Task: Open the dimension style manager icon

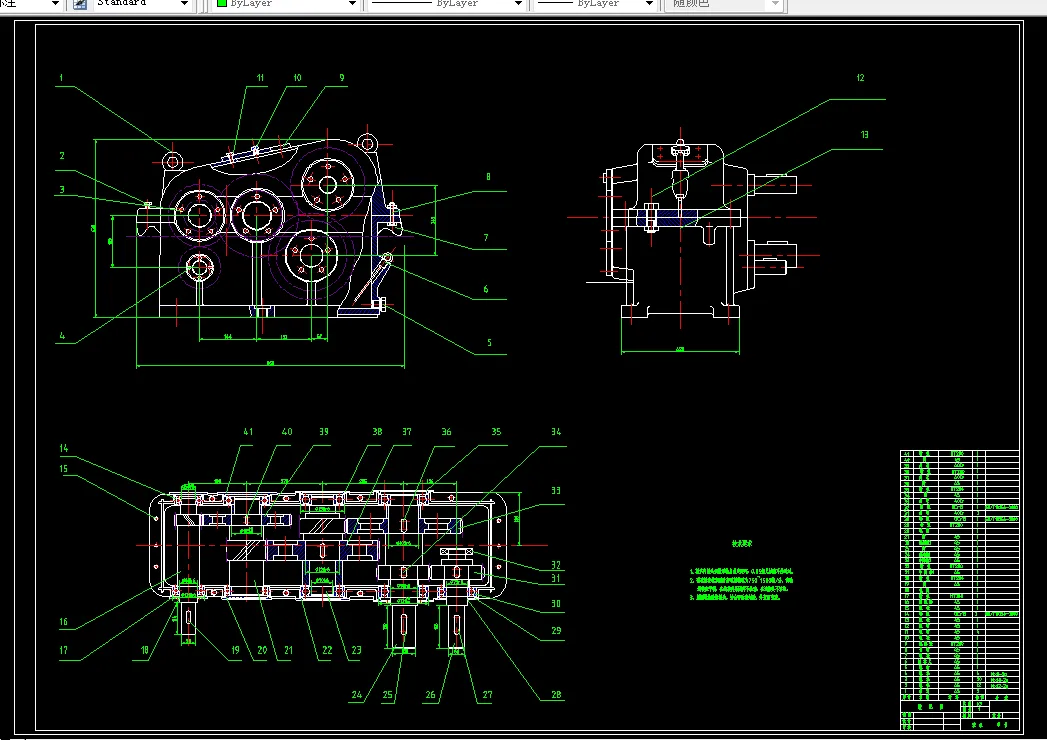Action: tap(80, 3)
